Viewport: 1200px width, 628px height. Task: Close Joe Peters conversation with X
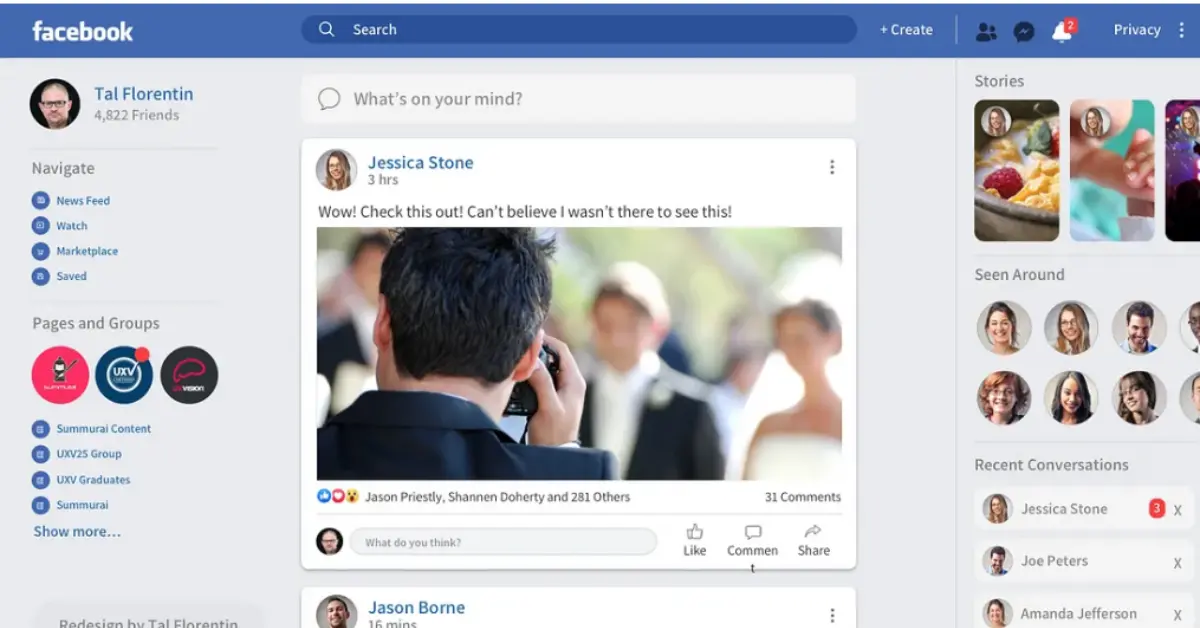pyautogui.click(x=1178, y=562)
